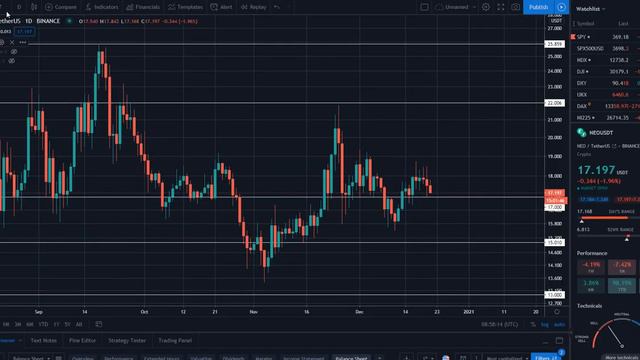Image resolution: width=640 pixels, height=360 pixels.
Task: Select SPX500USD in the watchlist
Action: pos(605,48)
